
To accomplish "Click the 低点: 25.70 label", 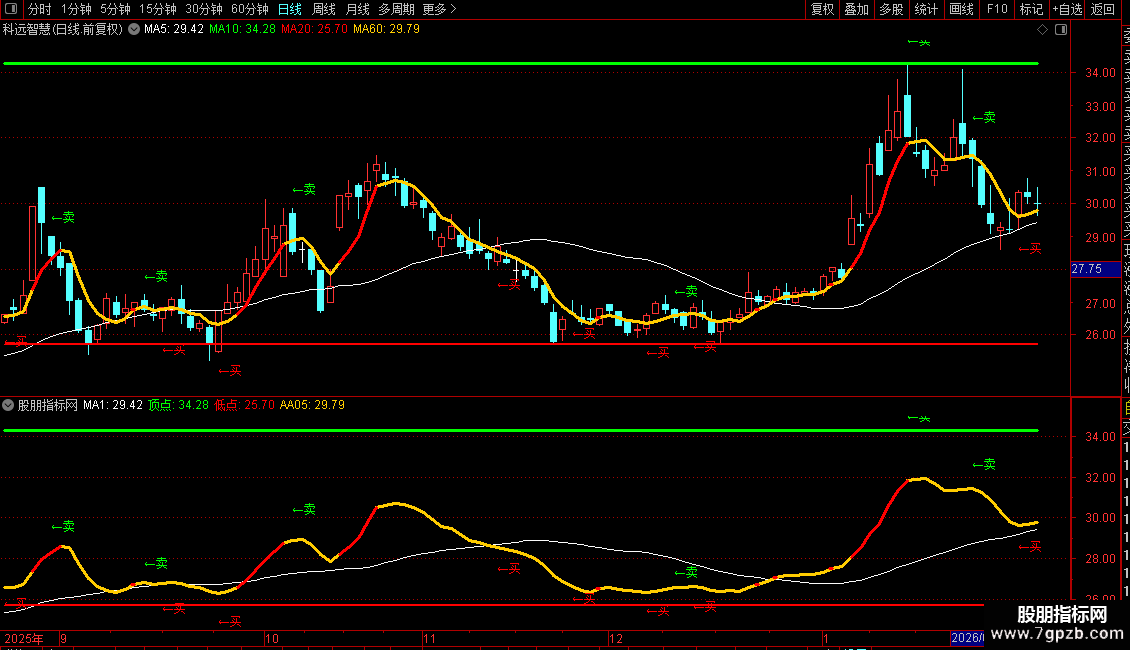I will (245, 405).
